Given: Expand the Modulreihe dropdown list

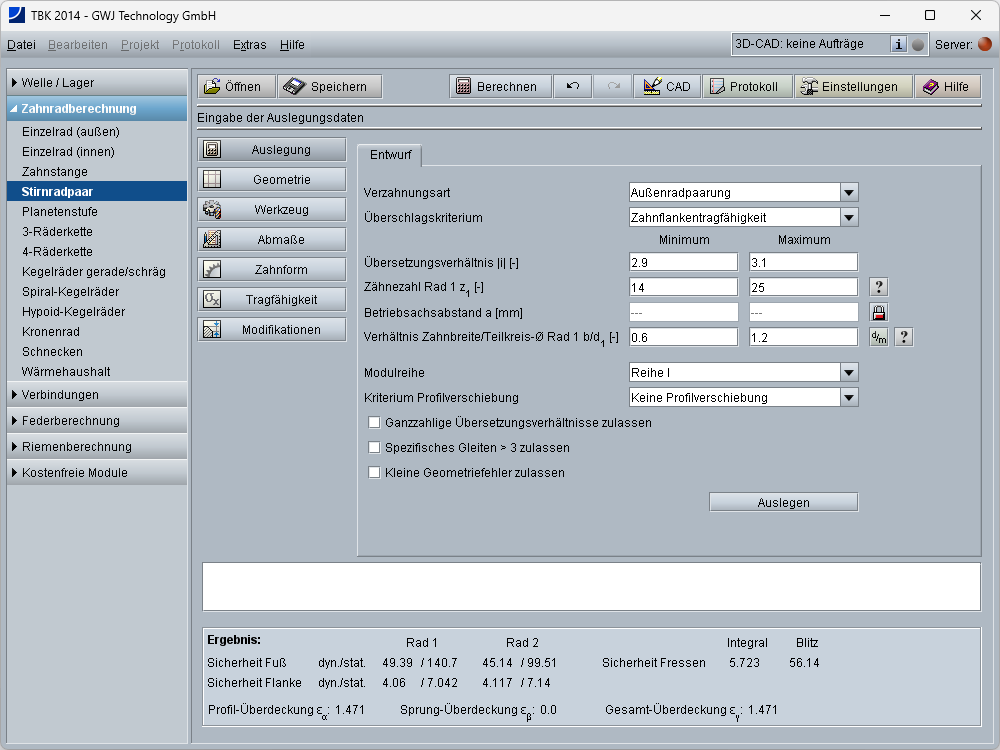Looking at the screenshot, I should 848,373.
